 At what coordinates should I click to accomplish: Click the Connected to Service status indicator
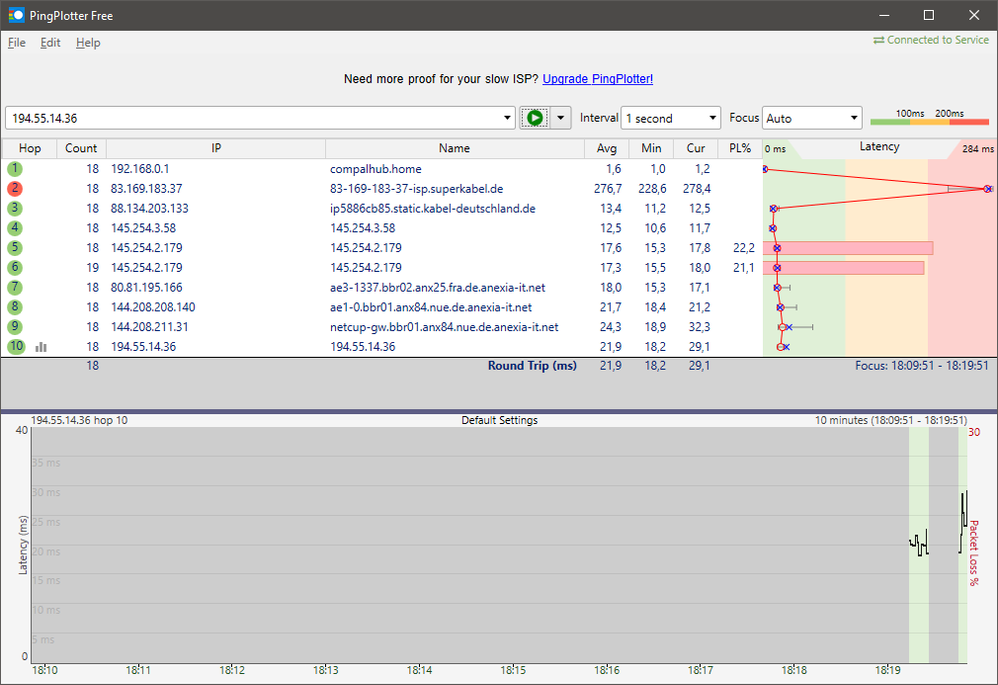932,40
